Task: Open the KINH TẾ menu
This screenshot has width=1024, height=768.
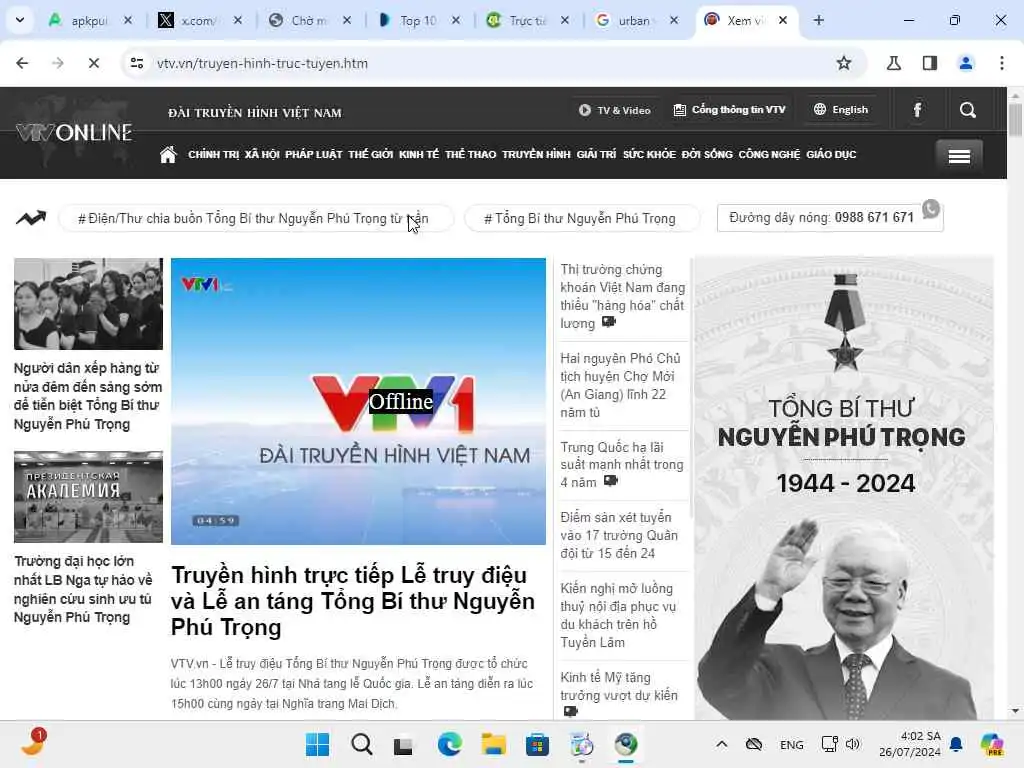Action: (x=419, y=155)
